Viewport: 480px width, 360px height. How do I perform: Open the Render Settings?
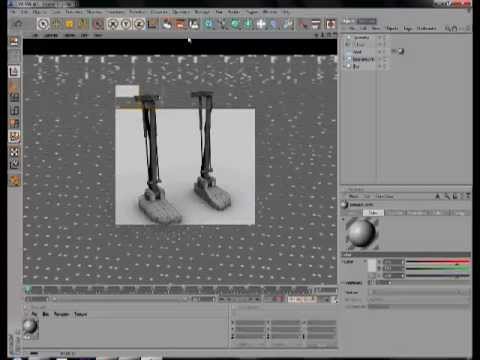(x=194, y=24)
